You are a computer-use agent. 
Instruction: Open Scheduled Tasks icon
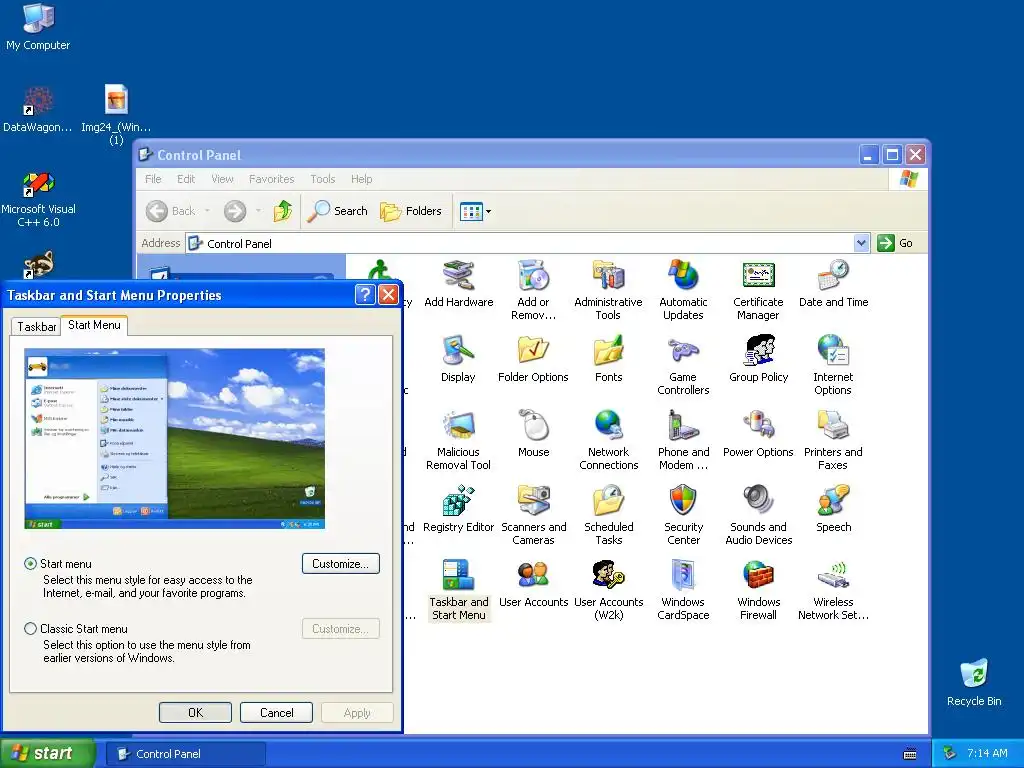(608, 515)
